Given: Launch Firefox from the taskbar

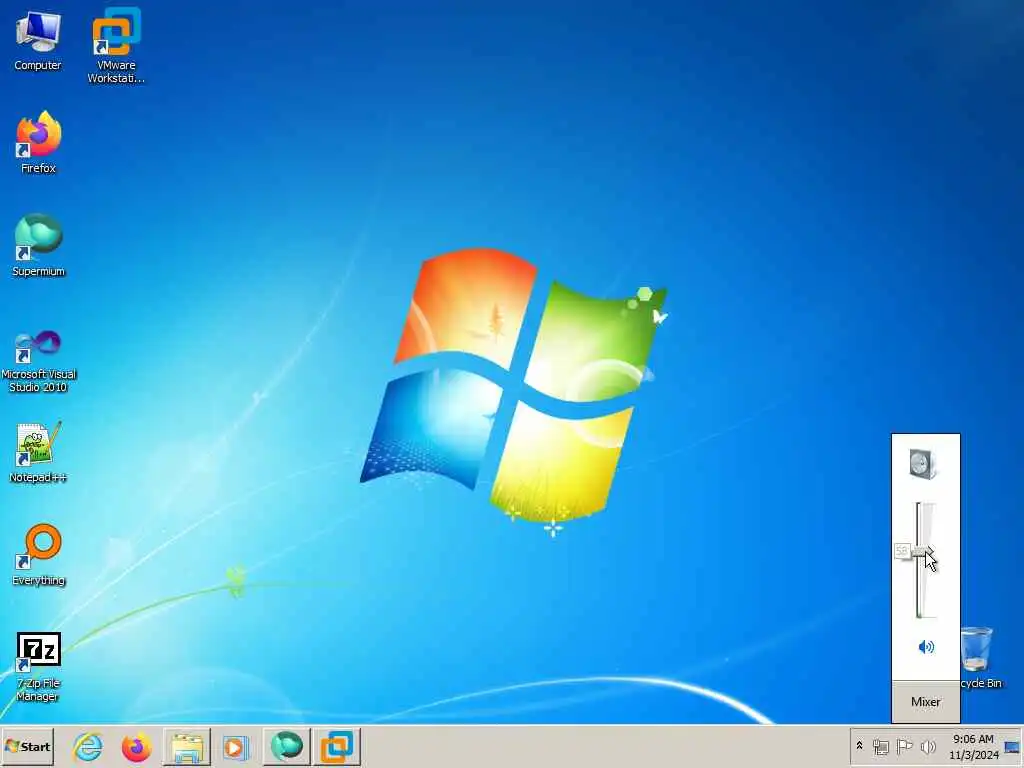Looking at the screenshot, I should pos(136,746).
